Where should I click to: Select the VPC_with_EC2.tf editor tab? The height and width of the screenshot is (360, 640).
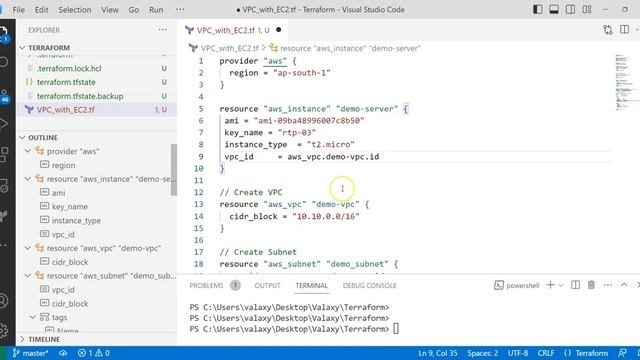point(233,30)
